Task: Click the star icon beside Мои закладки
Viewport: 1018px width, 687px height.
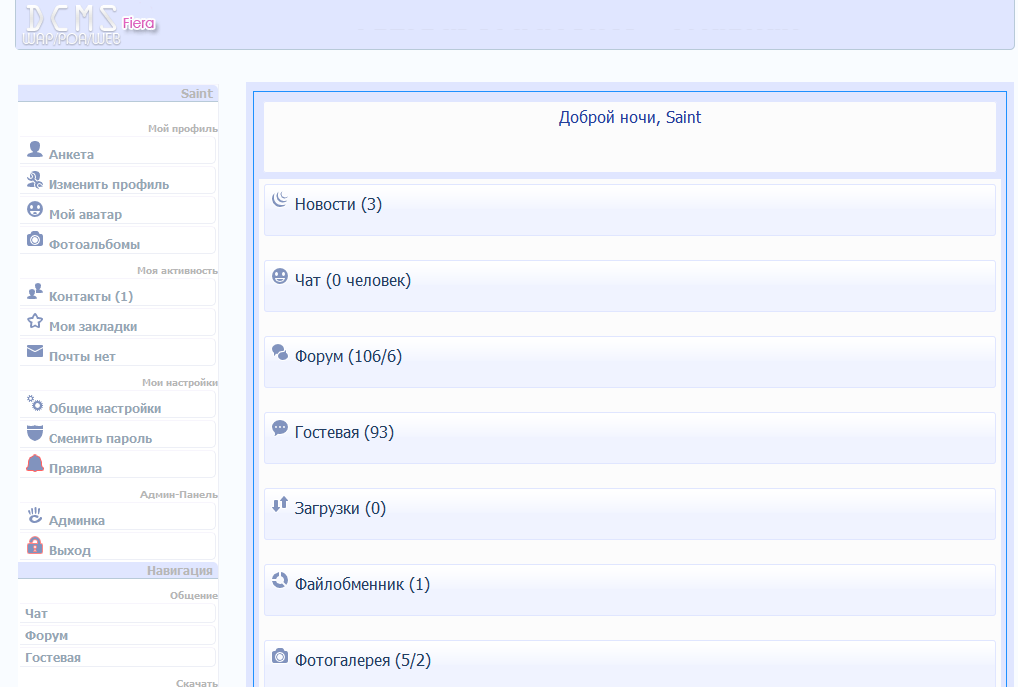Action: 35,322
